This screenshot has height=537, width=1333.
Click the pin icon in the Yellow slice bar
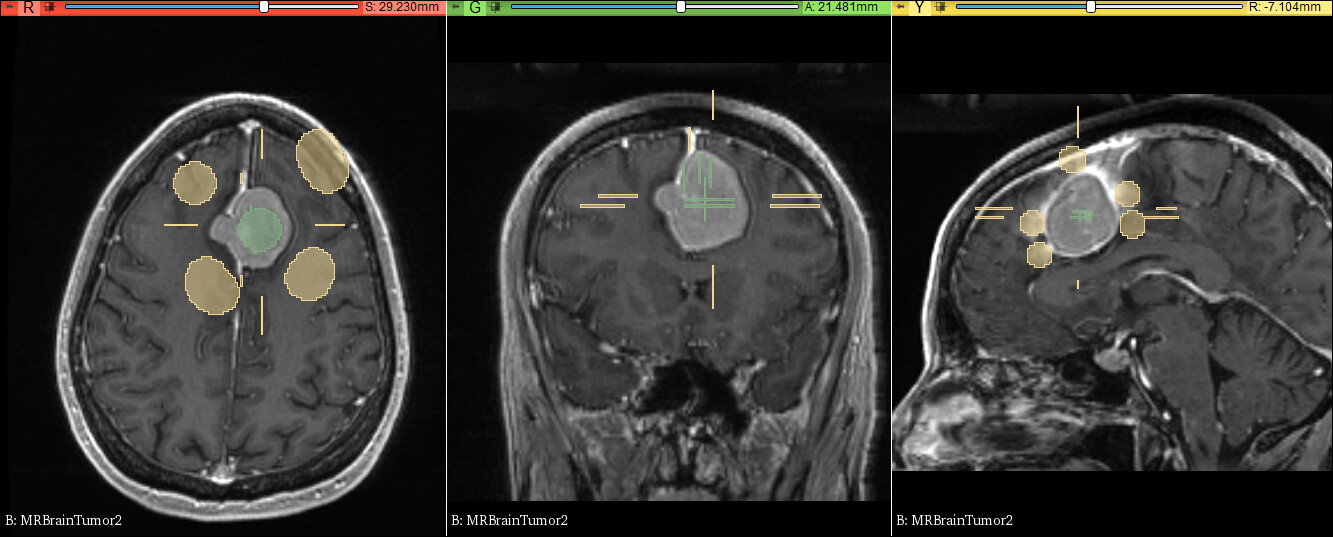[x=900, y=7]
